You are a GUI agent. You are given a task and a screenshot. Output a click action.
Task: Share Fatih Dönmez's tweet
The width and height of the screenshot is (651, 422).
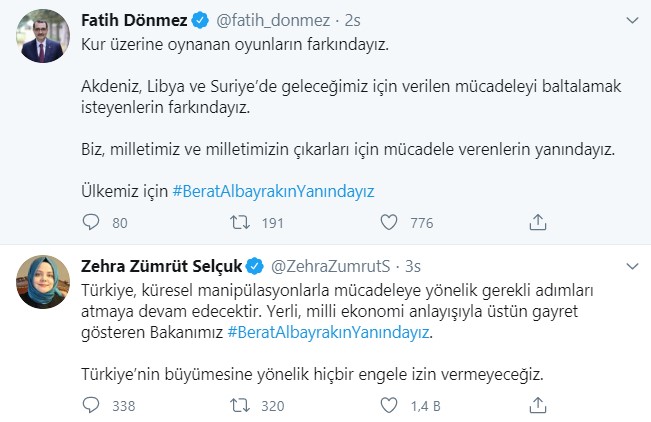pyautogui.click(x=537, y=221)
